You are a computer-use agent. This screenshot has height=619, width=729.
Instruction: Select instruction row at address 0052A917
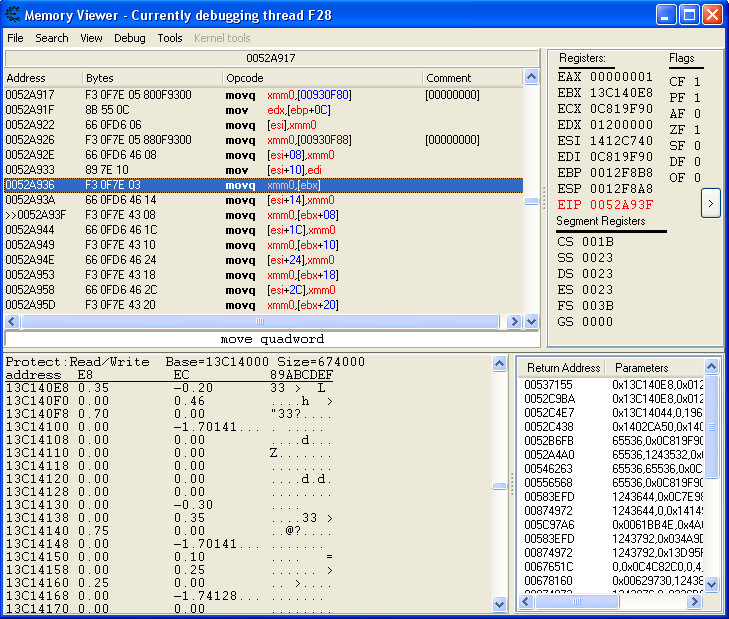coord(264,95)
